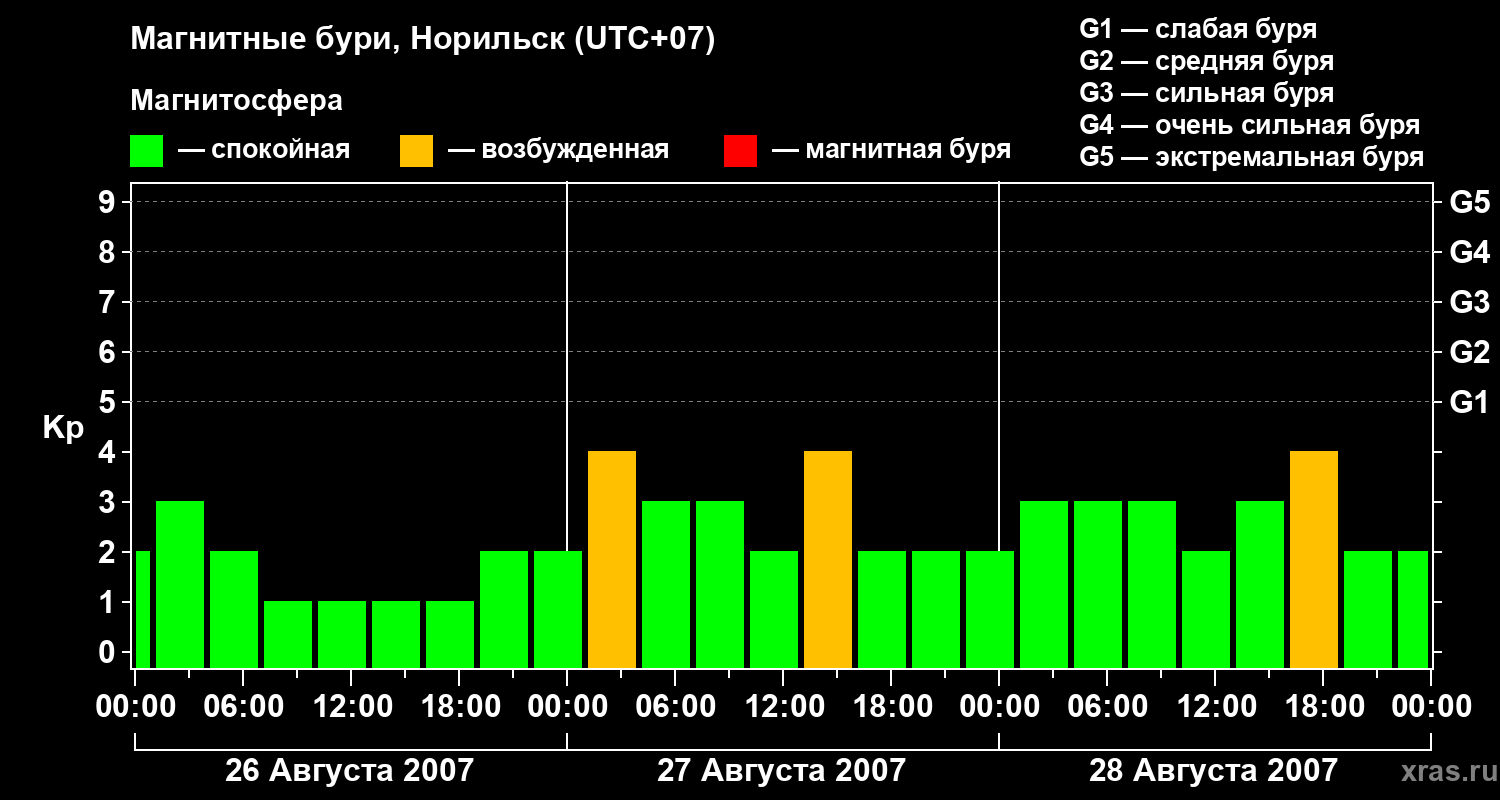Click the only Kp 3 bar on 26 August
Viewport: 1500px width, 800px height.
tap(180, 584)
